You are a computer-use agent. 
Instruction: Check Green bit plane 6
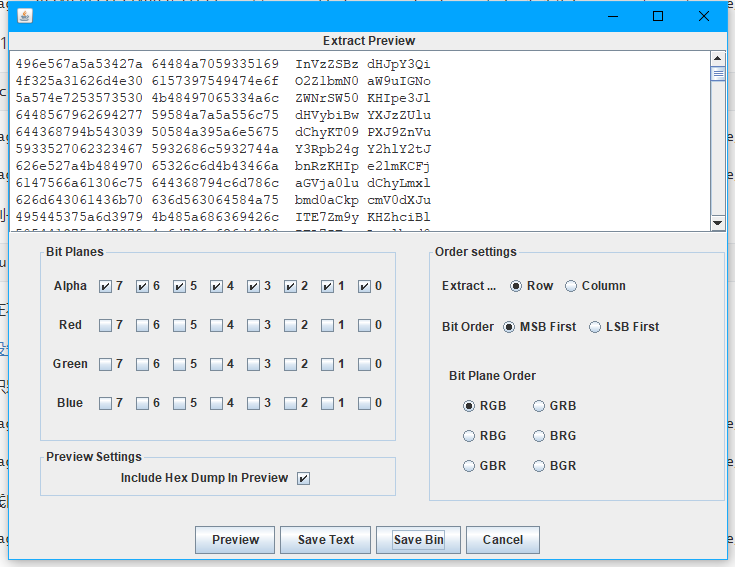point(142,364)
